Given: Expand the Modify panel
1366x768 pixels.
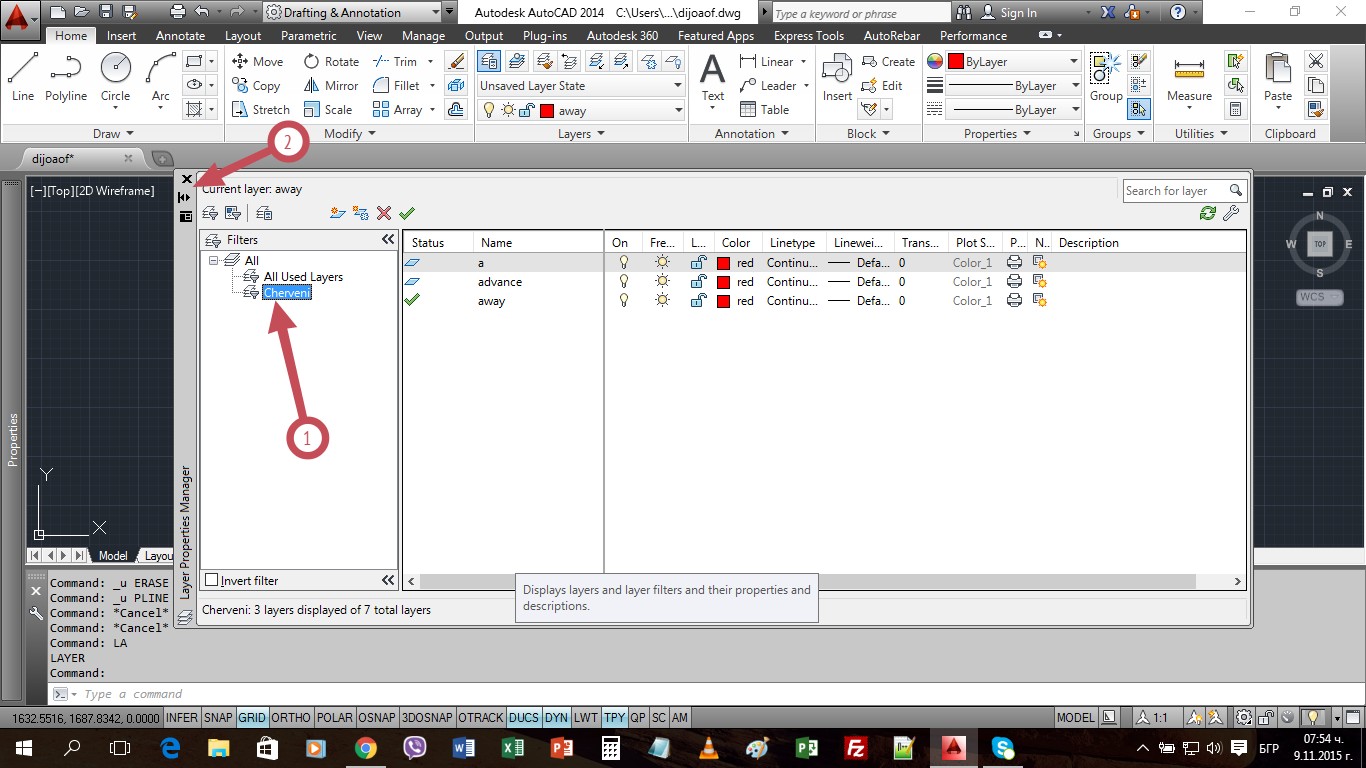Looking at the screenshot, I should point(350,133).
